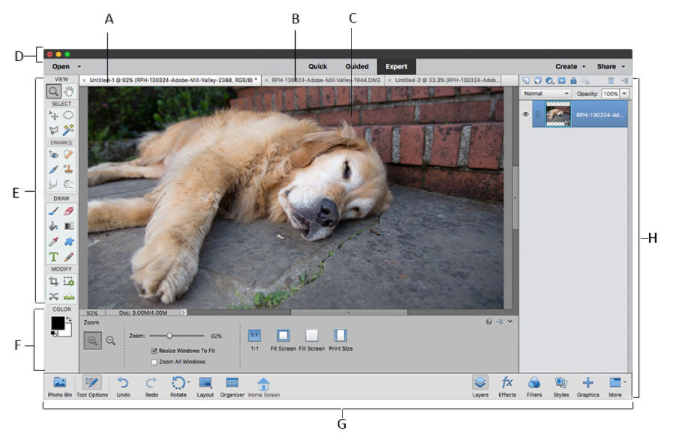This screenshot has height=446, width=689.
Task: Delete layer with the trash icon
Action: pos(611,80)
